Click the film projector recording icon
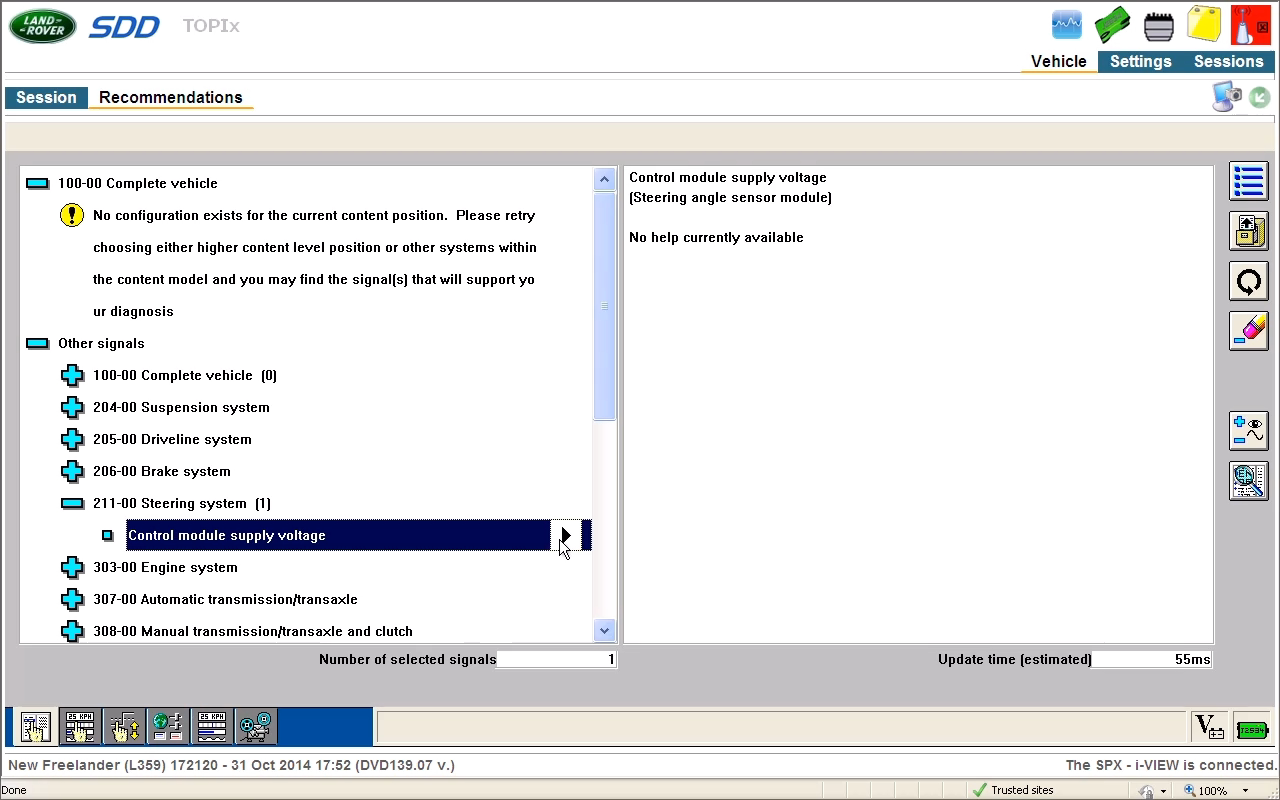The image size is (1280, 800). click(255, 727)
